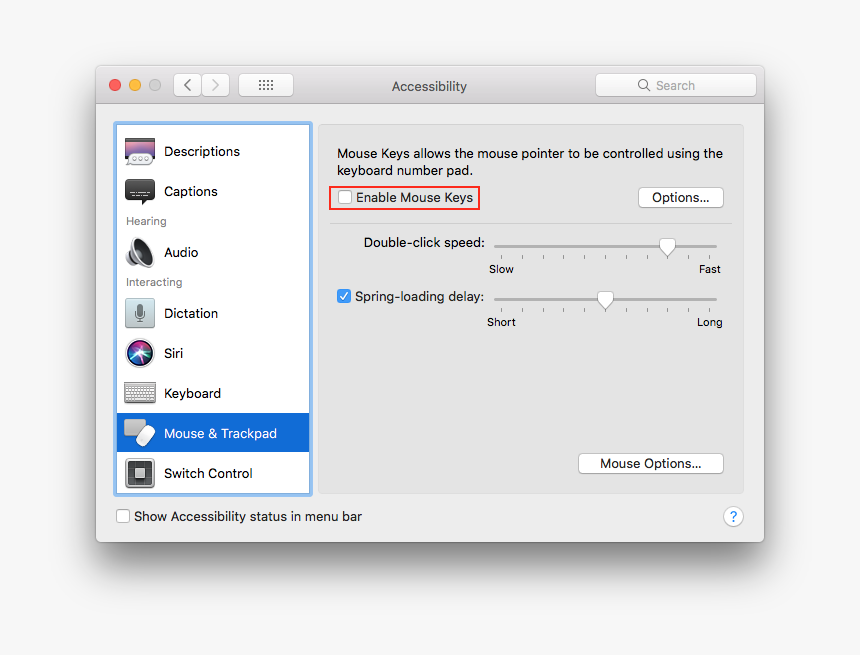
Task: Open help with the question mark button
Action: tap(733, 516)
